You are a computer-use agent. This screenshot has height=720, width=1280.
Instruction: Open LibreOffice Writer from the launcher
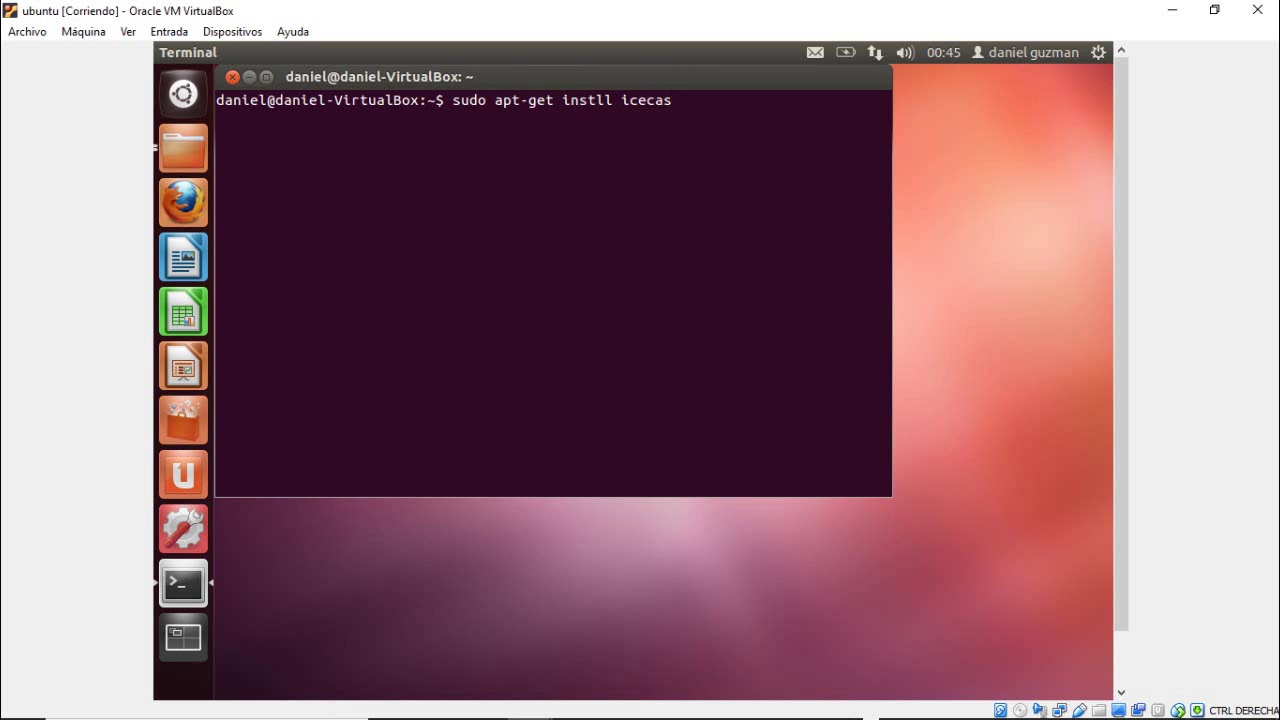click(x=183, y=257)
